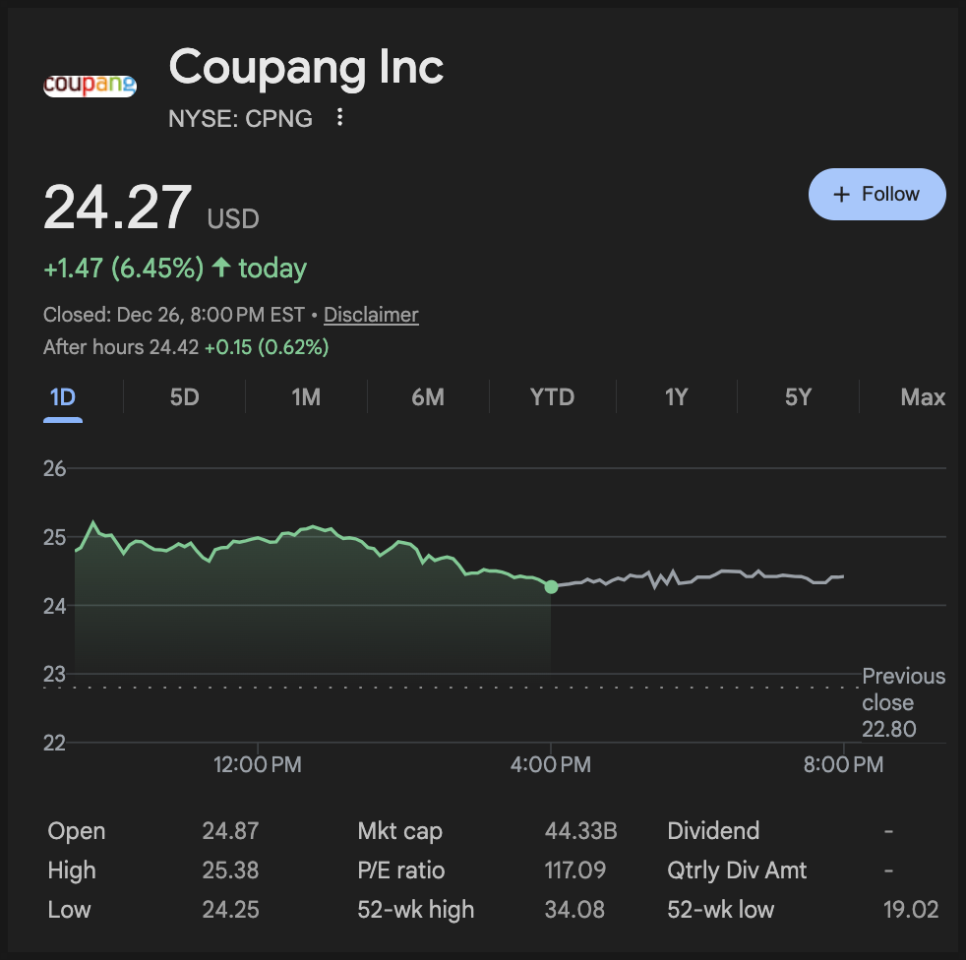The height and width of the screenshot is (960, 966).
Task: Open the three-dot more options menu
Action: click(x=340, y=118)
